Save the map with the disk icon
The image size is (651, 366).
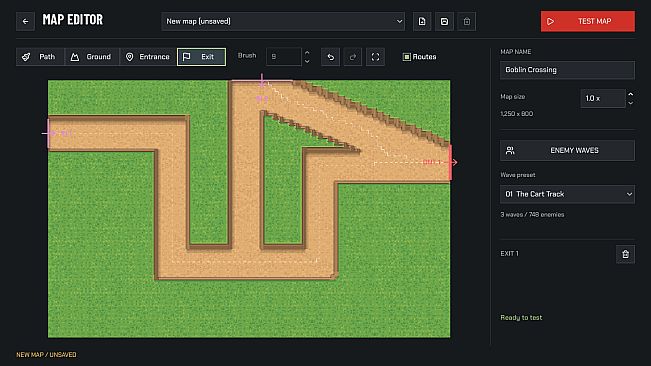(444, 21)
